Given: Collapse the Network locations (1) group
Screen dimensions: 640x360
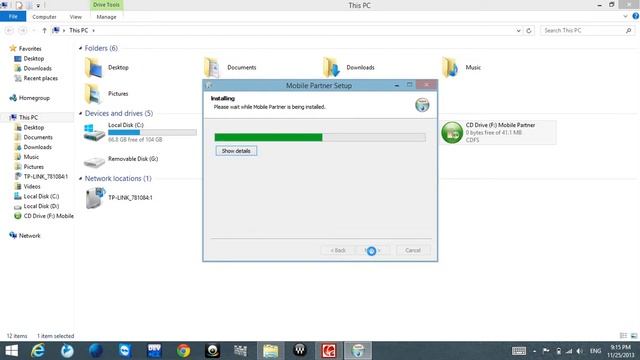Looking at the screenshot, I should pos(80,178).
